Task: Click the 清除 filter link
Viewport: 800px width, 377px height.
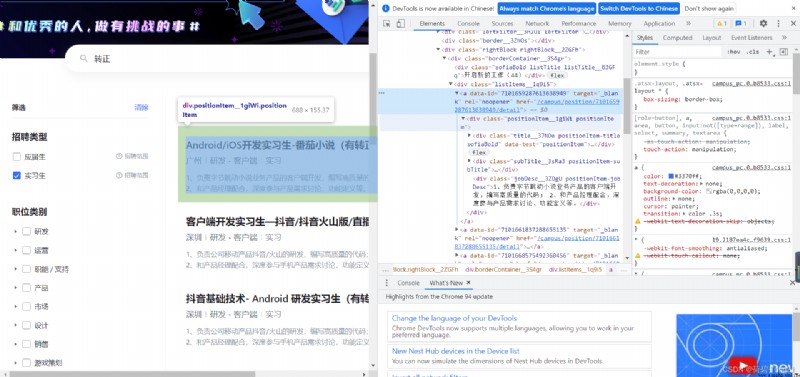Action: click(141, 108)
